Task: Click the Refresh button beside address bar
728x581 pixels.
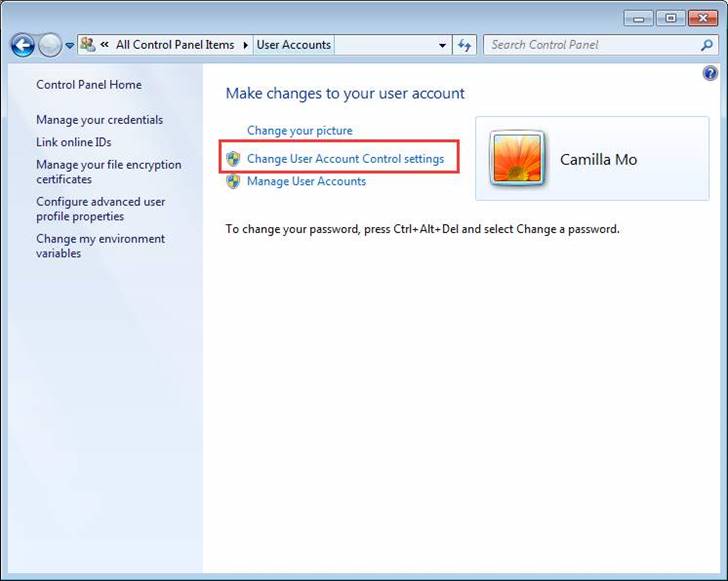Action: [x=464, y=45]
